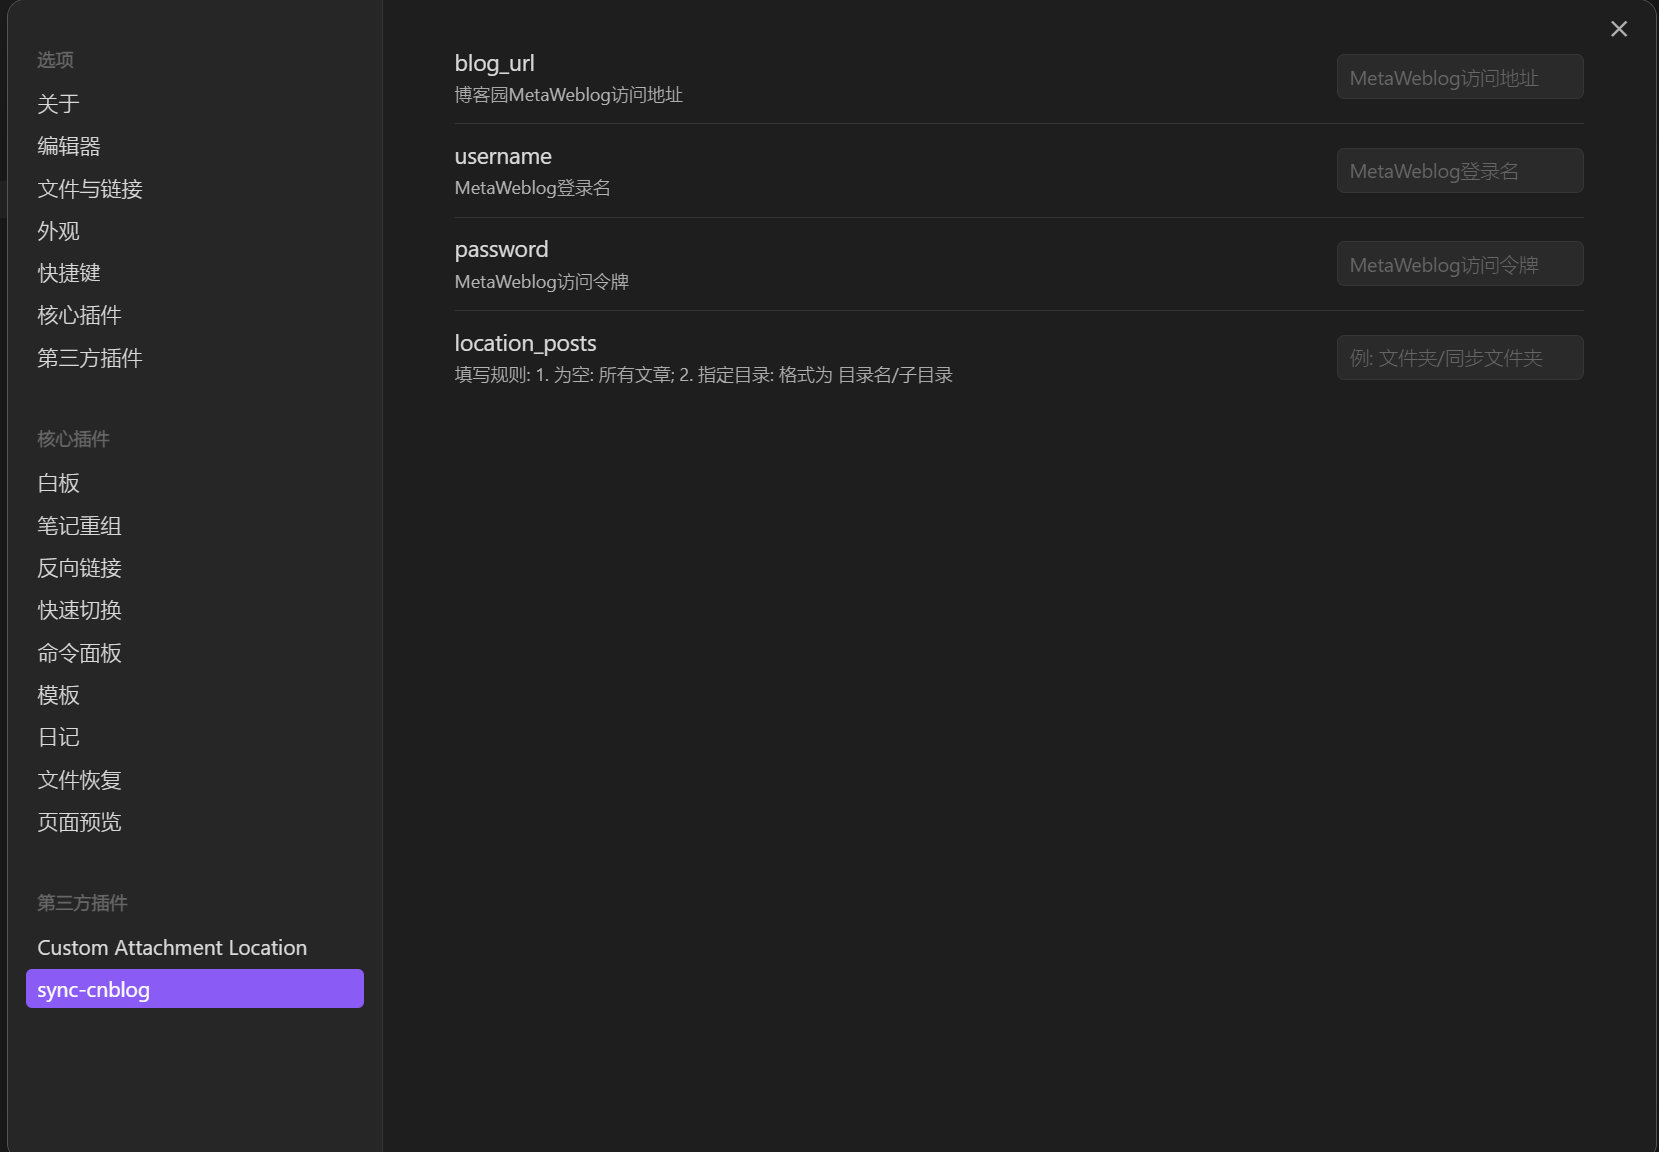Viewport: 1659px width, 1152px height.
Task: 选择「日记」插件设置
Action: pos(57,737)
